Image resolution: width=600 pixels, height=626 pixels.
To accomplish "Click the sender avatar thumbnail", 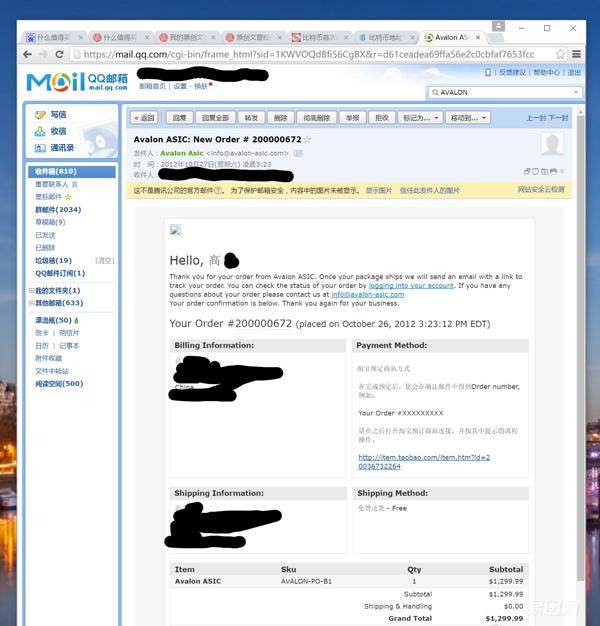I will click(x=551, y=144).
